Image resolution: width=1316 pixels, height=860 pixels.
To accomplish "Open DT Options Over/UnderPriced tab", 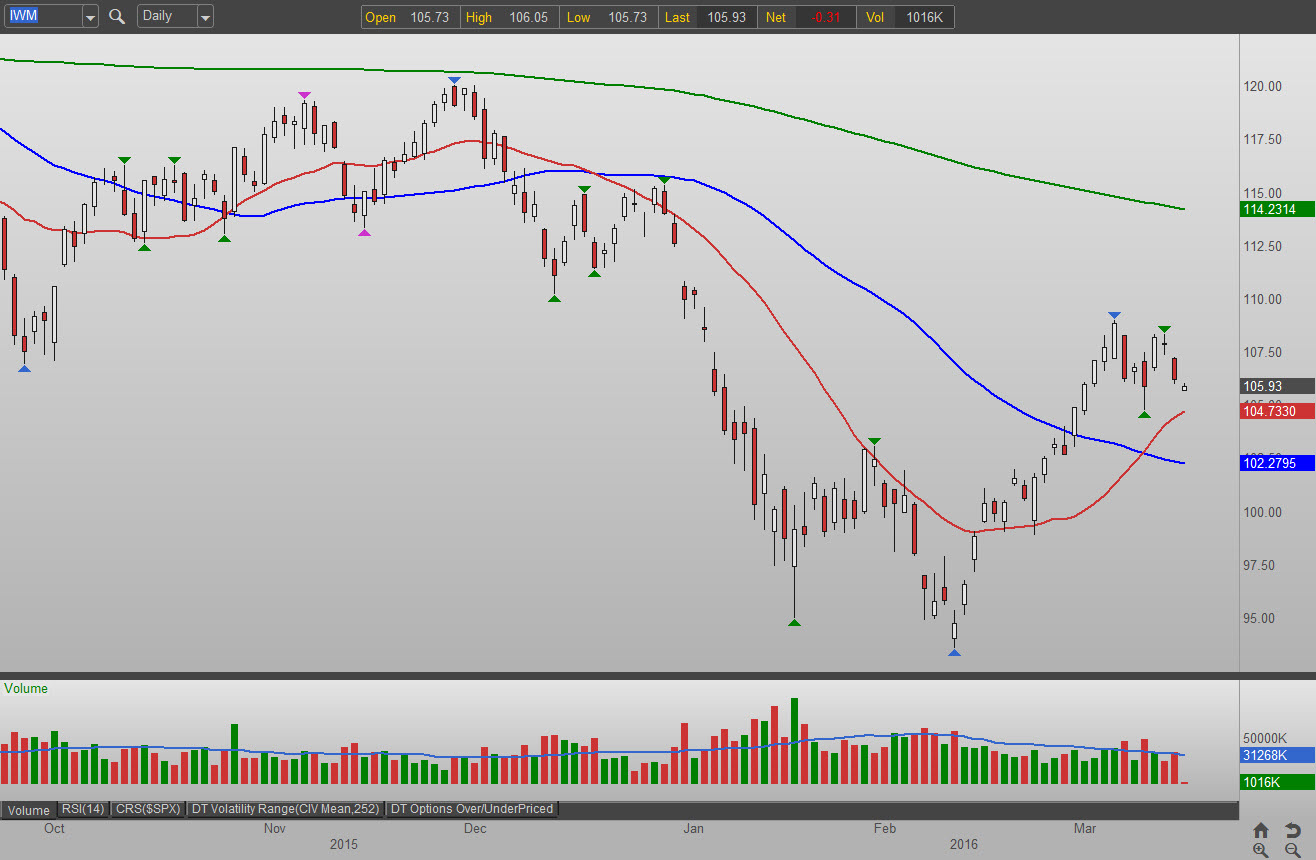I will (472, 809).
